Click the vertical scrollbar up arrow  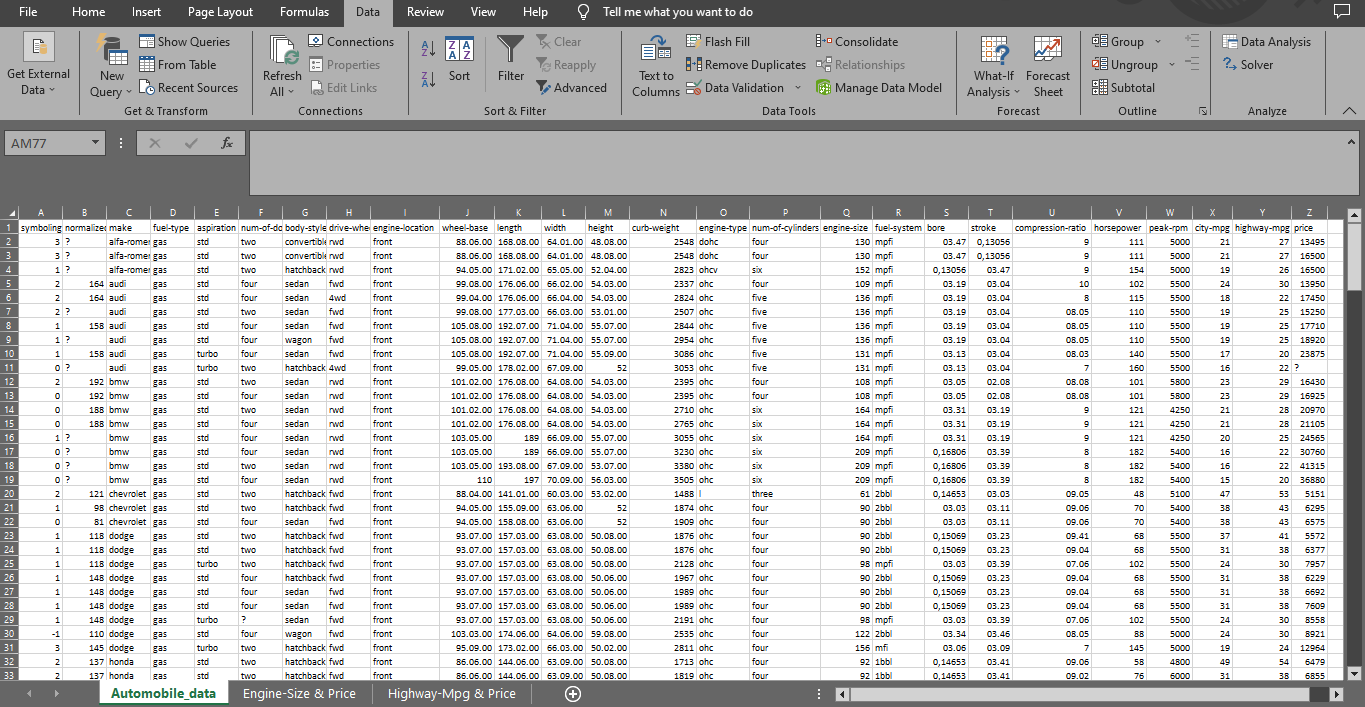point(1355,214)
